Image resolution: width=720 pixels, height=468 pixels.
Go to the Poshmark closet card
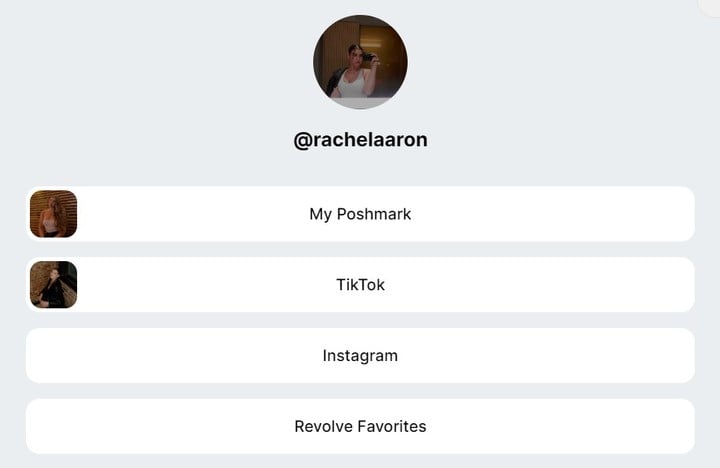360,214
